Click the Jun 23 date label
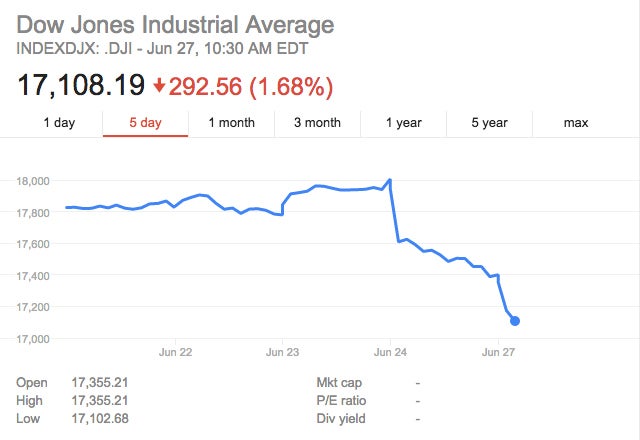Viewport: 640px width, 440px height. click(282, 352)
